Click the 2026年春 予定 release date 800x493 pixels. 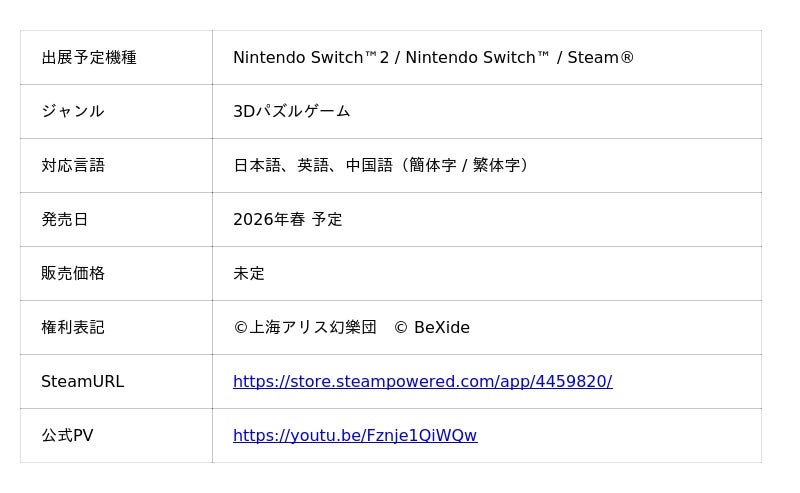coord(288,220)
